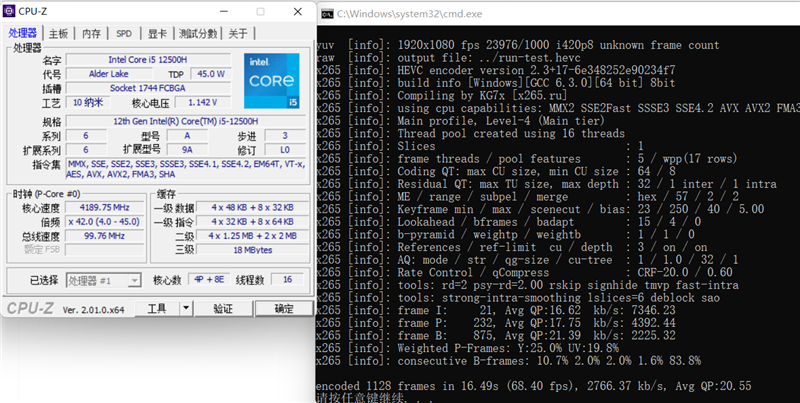Click the Alder Lake codename field

(109, 74)
